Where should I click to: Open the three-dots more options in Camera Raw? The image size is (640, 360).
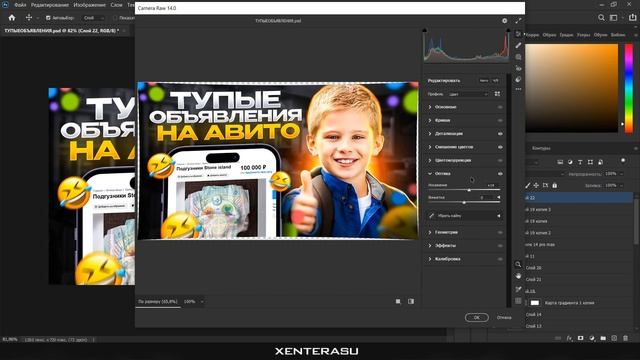pos(518,89)
